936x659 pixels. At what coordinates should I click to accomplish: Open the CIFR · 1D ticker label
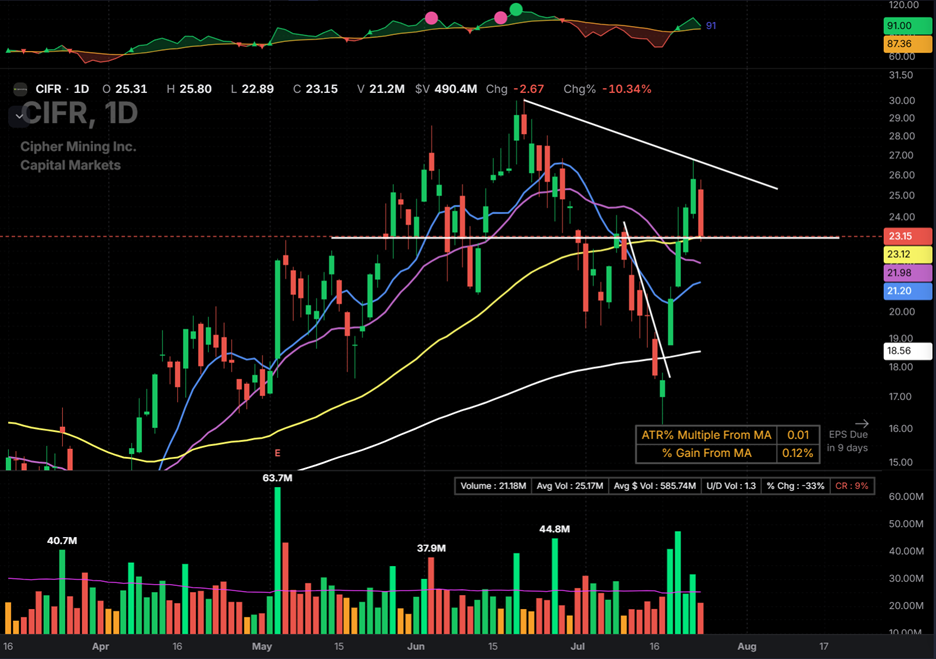(x=62, y=89)
